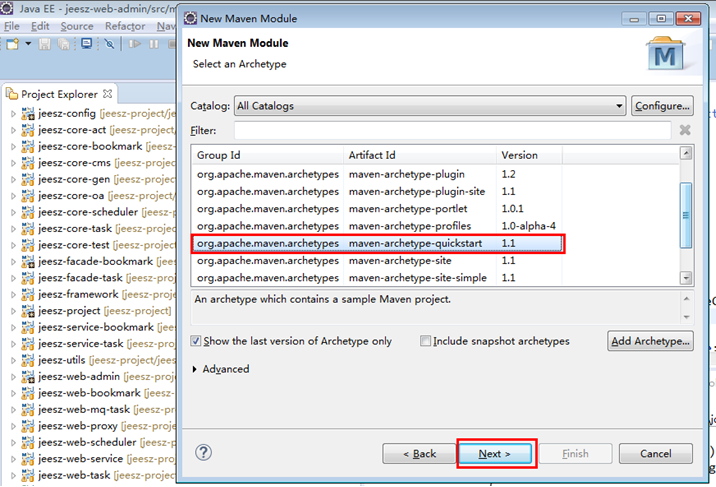This screenshot has height=487, width=716.
Task: Expand the jeesz-facade-bookmark tree node
Action: pyautogui.click(x=13, y=262)
